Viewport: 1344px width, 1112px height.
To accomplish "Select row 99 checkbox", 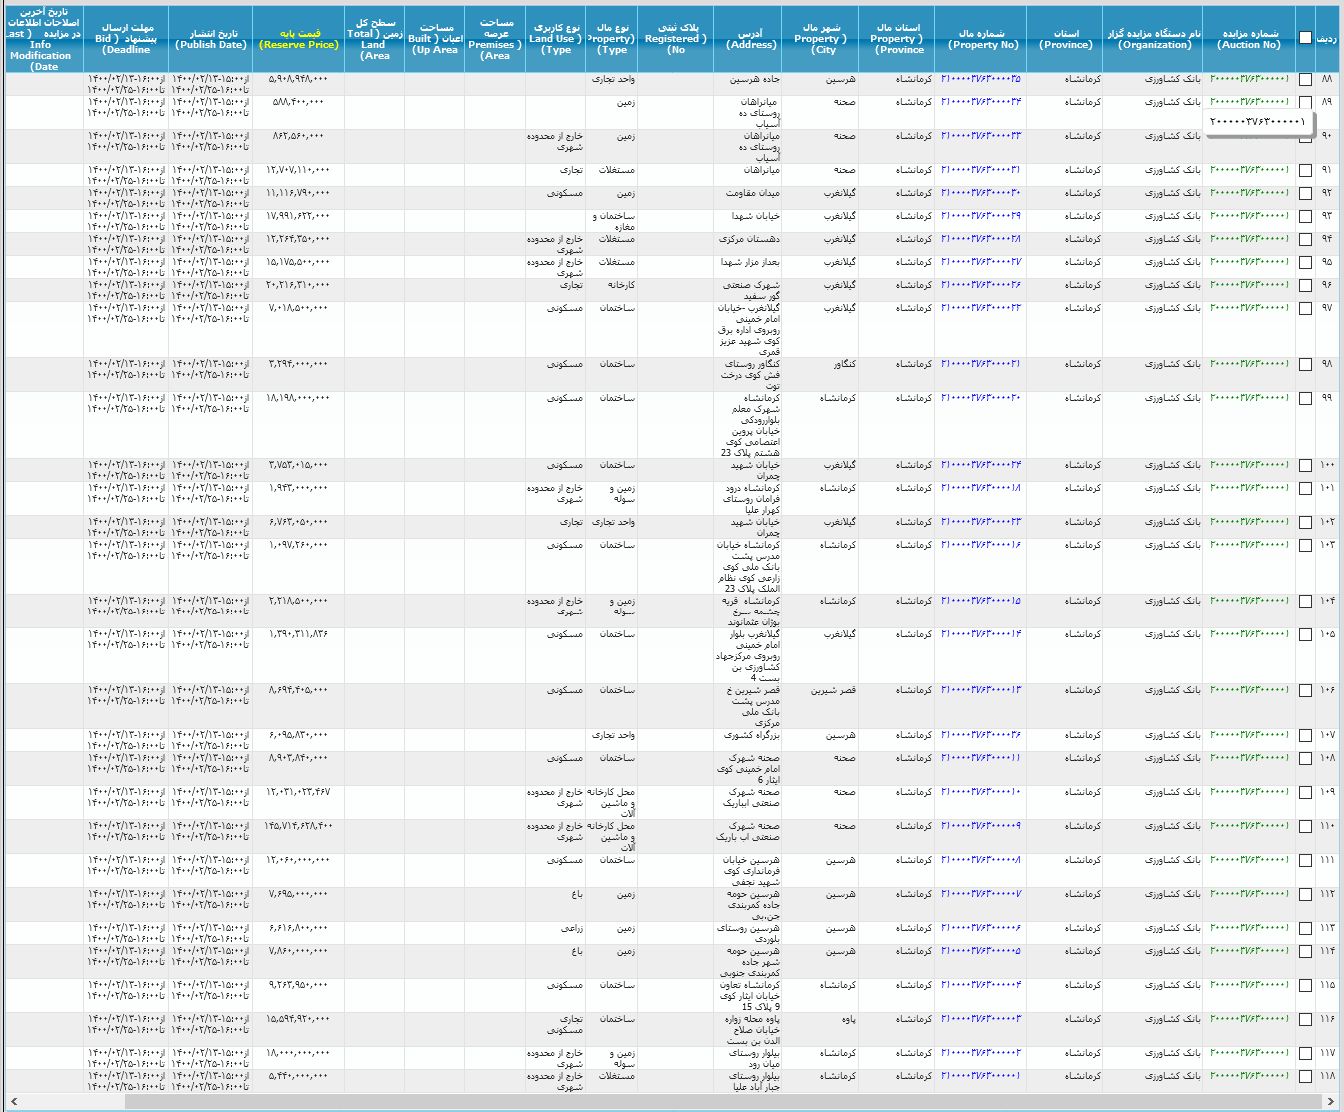I will [1305, 399].
